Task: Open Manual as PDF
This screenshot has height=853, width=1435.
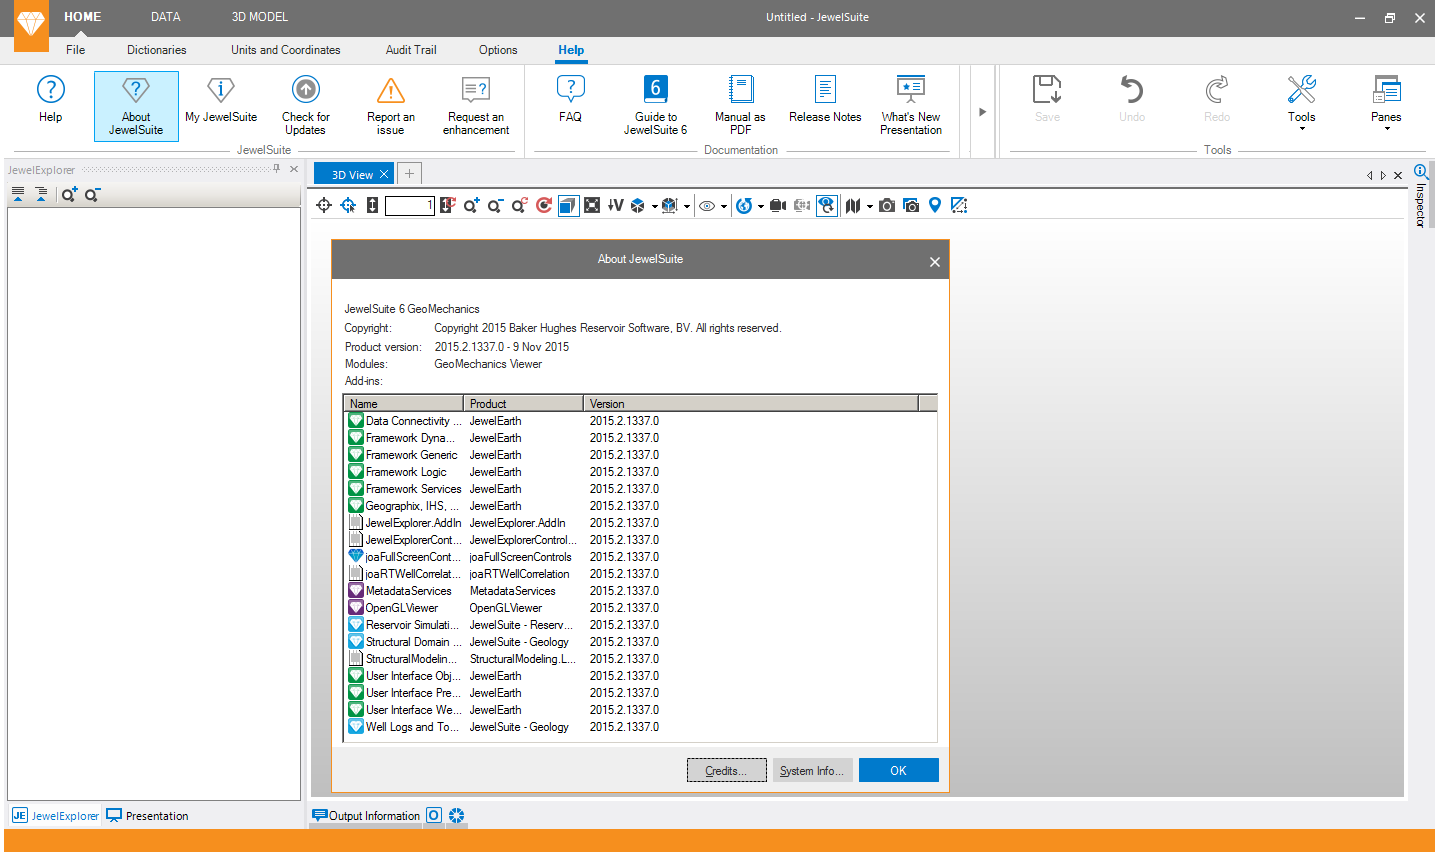Action: point(740,105)
